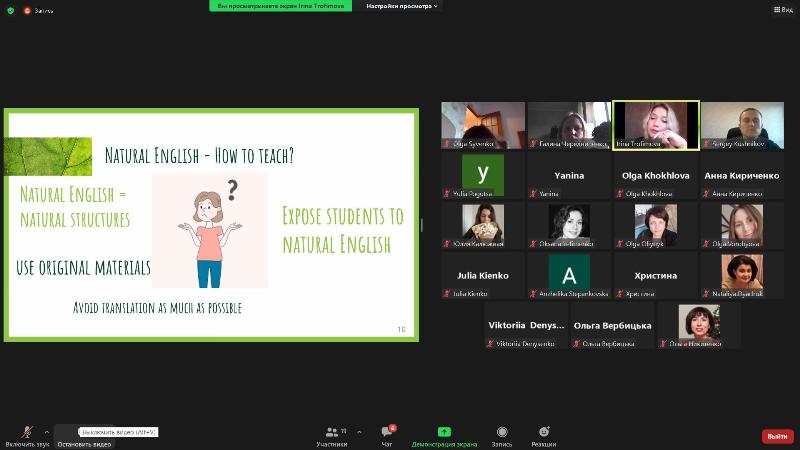Click muted mic icon beside Viktoriia Denysenko label

pyautogui.click(x=490, y=344)
